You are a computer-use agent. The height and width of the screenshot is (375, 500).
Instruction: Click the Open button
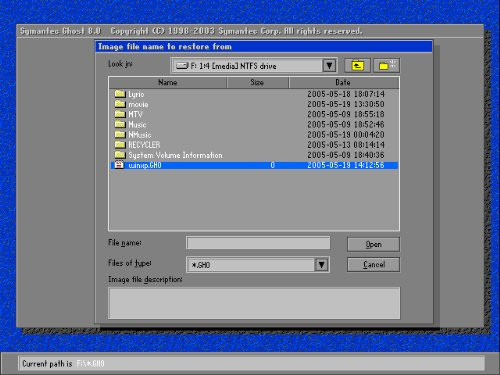click(373, 244)
